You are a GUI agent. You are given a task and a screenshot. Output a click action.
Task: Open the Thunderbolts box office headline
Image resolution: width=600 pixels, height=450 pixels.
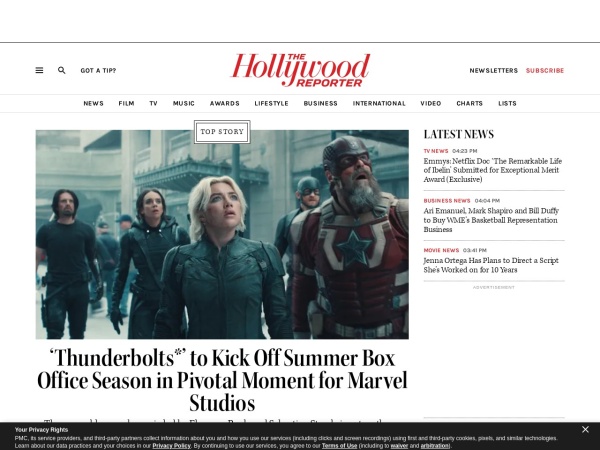(222, 380)
